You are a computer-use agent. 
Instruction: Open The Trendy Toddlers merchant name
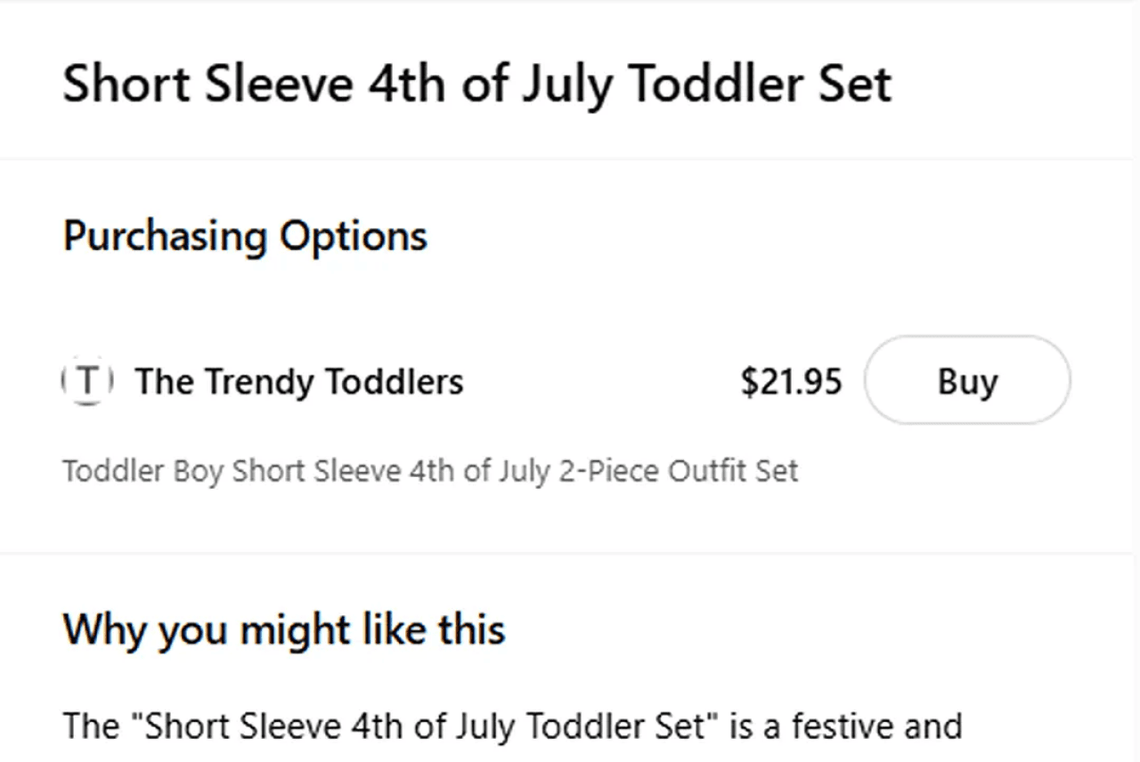click(x=299, y=381)
